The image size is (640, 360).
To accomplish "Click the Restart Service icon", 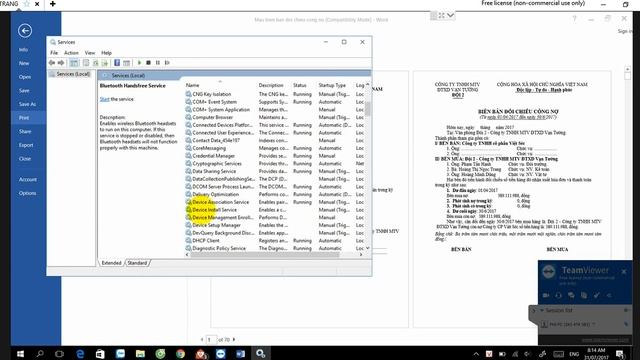I will coord(167,63).
